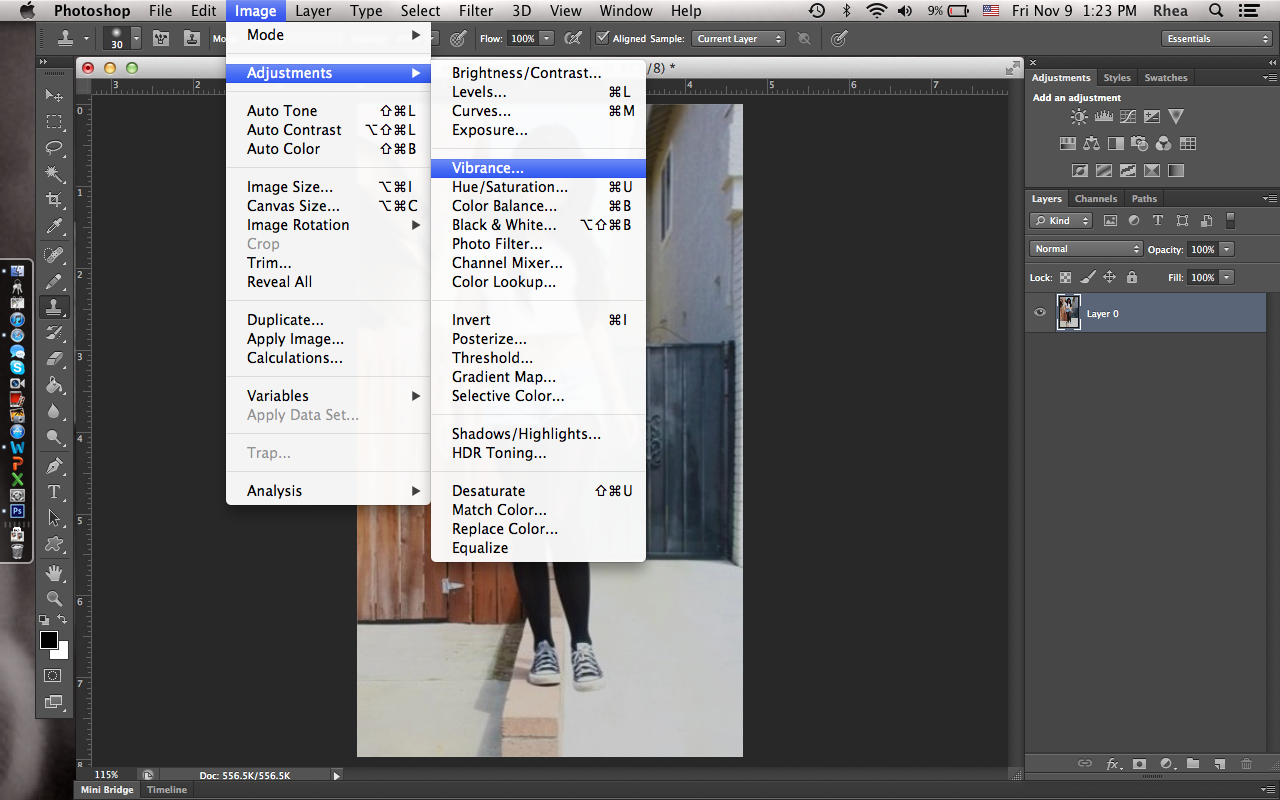Select Image Size menu item

click(328, 187)
